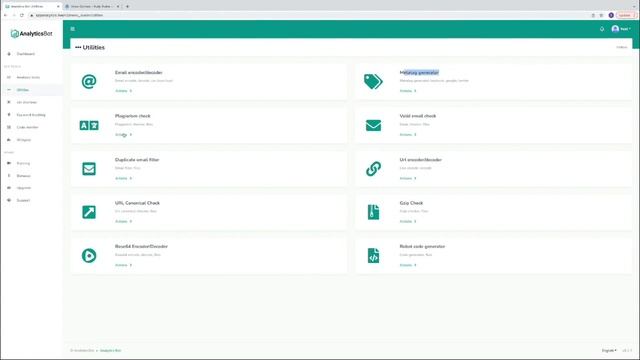
Task: Open Actions link under Plagiarism check
Action: click(123, 135)
